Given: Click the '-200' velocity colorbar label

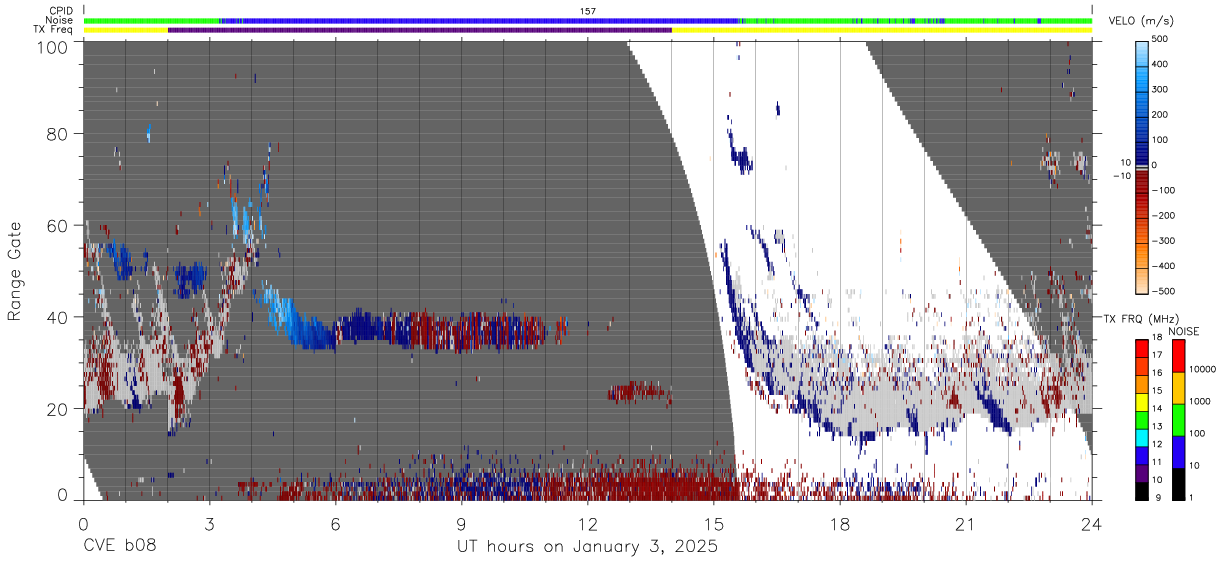Looking at the screenshot, I should 1163,215.
